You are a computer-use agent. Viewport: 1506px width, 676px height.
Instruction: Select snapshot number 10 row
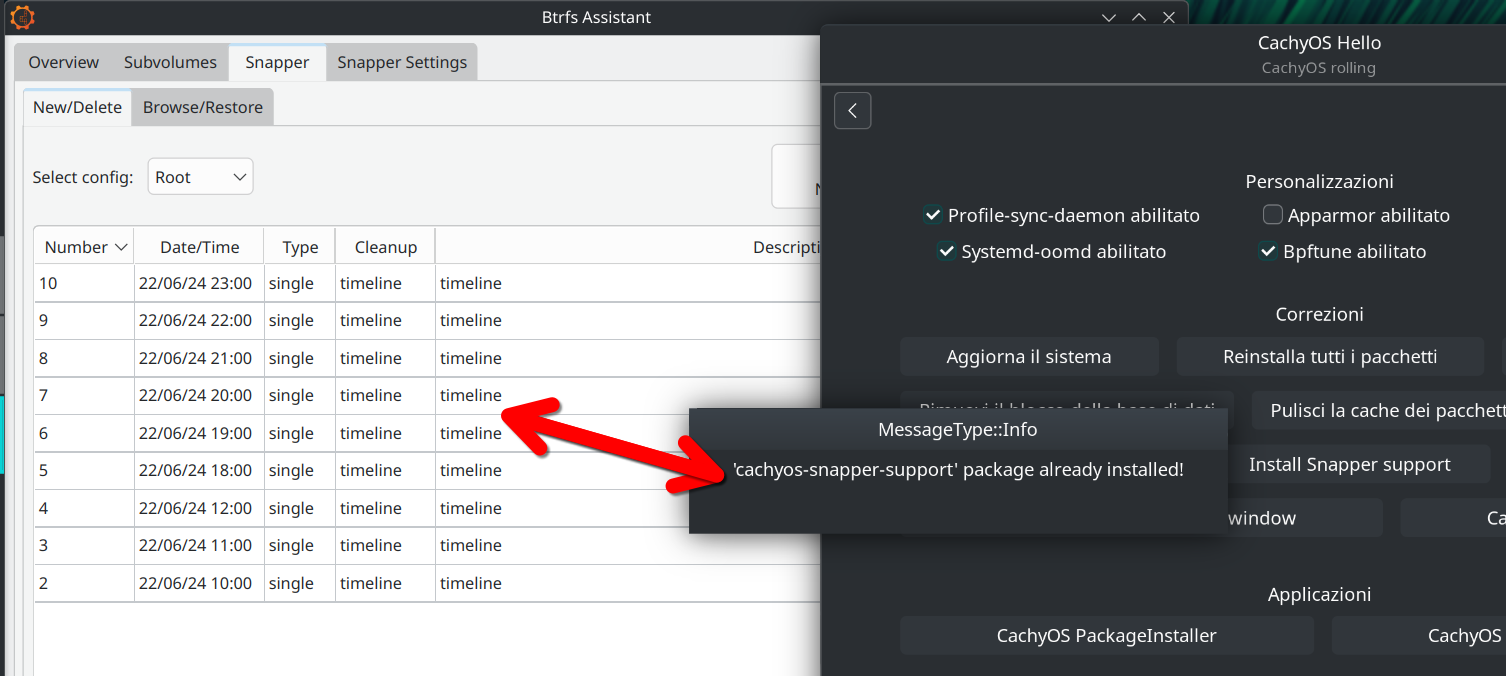428,283
